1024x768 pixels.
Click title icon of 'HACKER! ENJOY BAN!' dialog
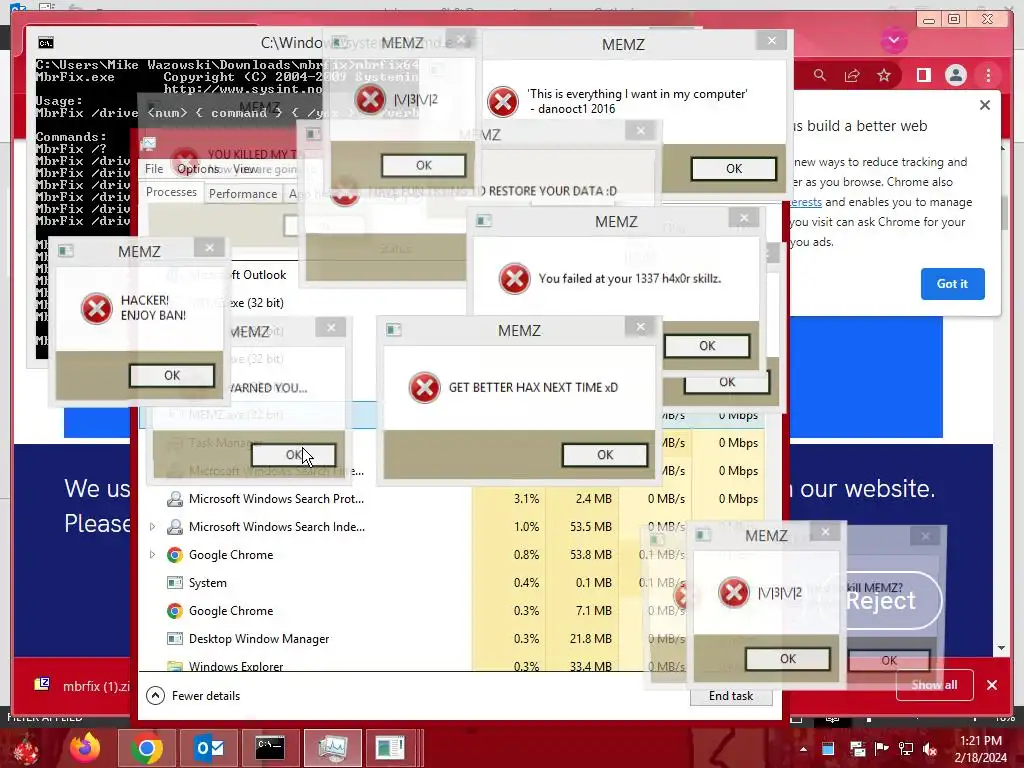[65, 251]
